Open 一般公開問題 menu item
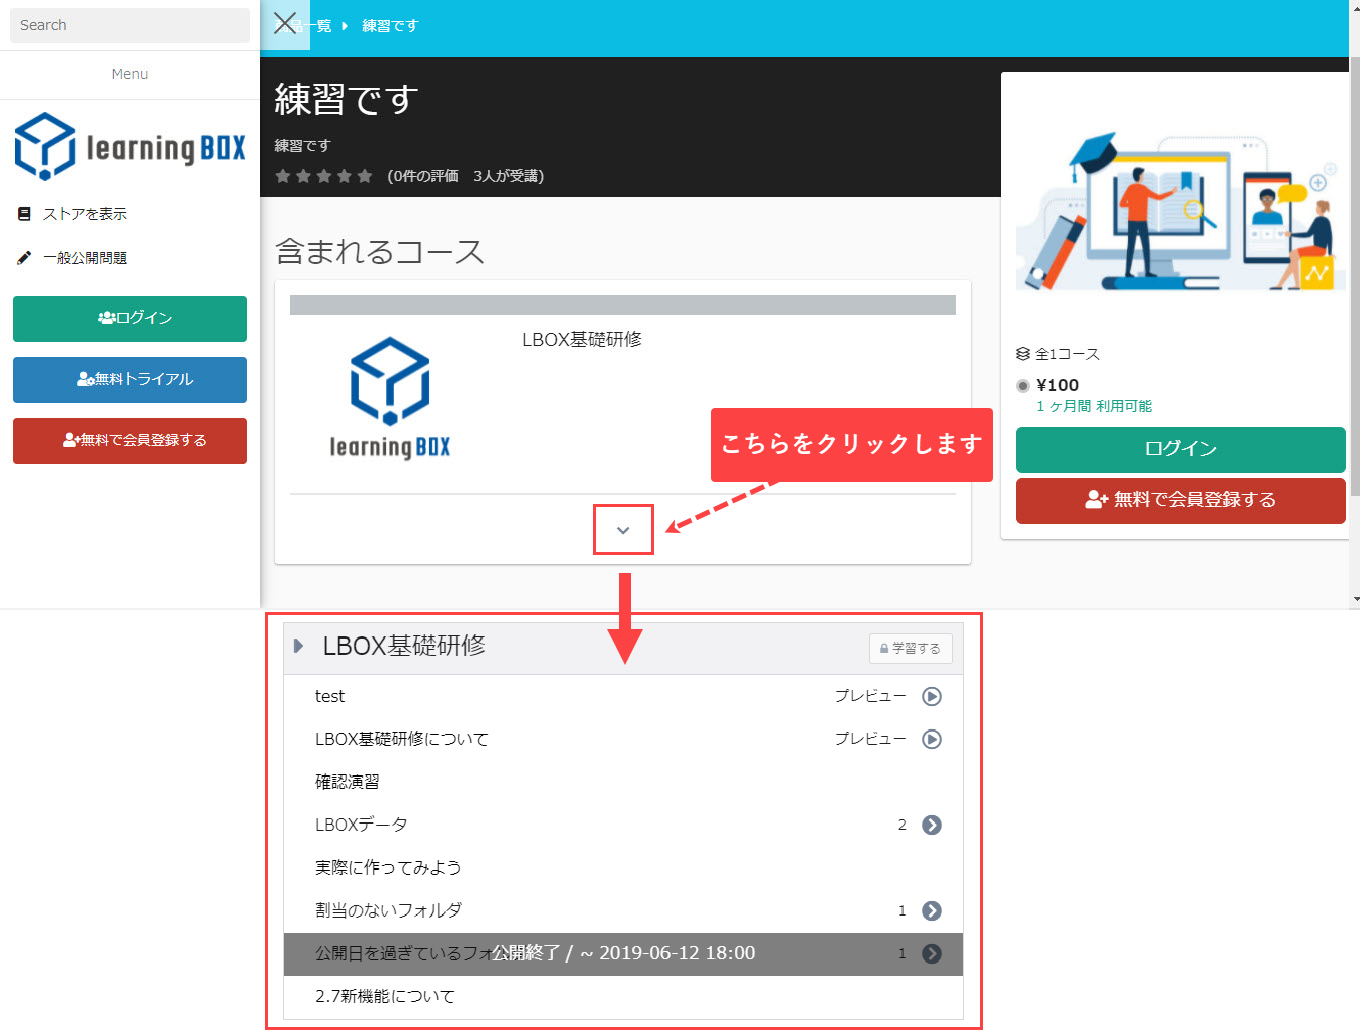This screenshot has width=1360, height=1033. tap(84, 258)
